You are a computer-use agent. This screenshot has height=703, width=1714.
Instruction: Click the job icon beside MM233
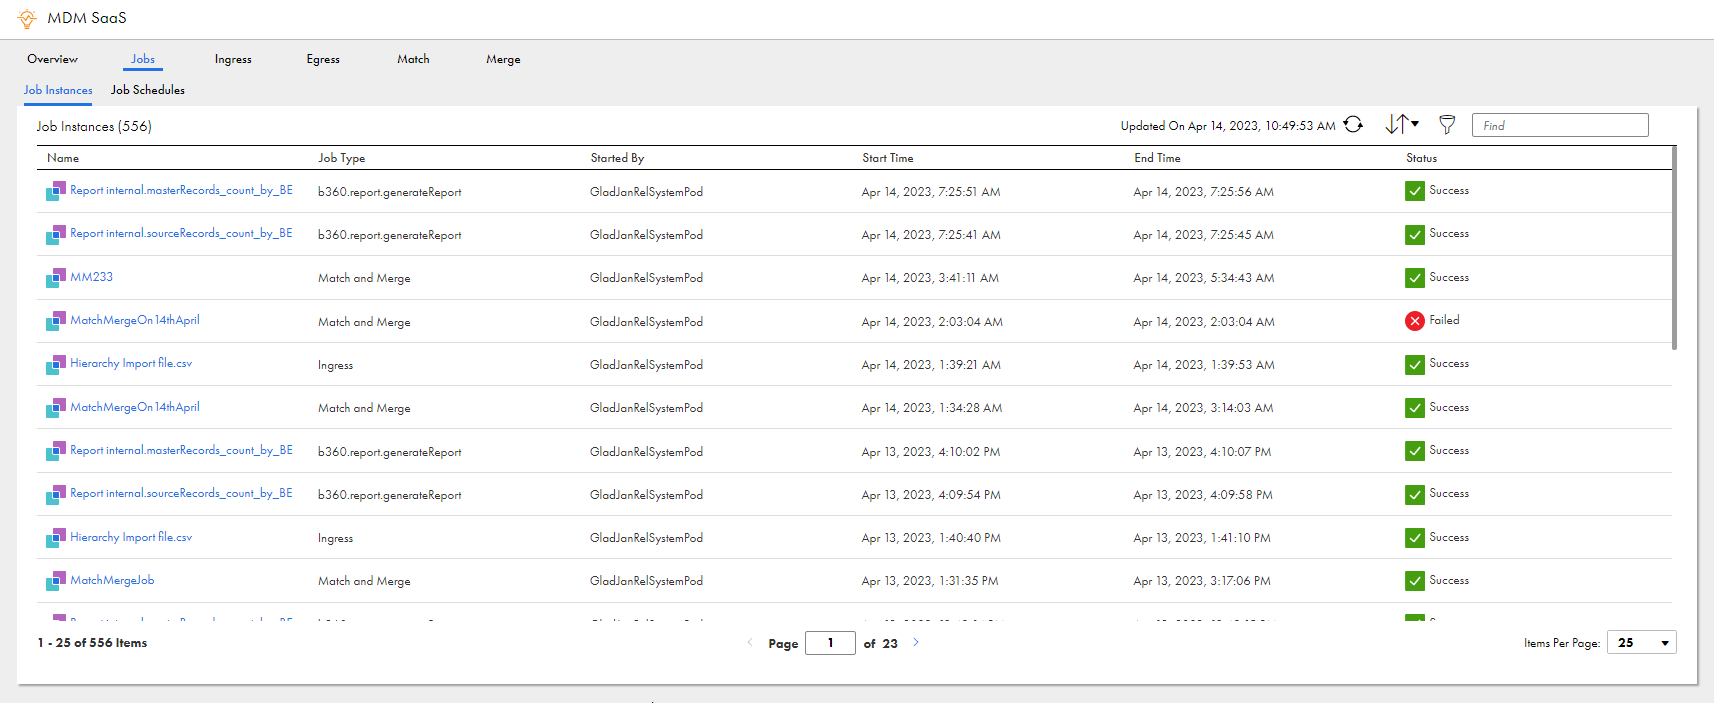[x=56, y=278]
